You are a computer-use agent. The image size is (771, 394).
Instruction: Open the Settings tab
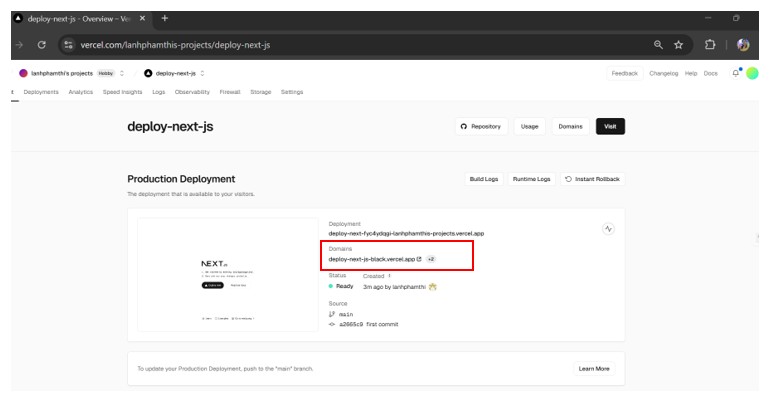tap(292, 92)
